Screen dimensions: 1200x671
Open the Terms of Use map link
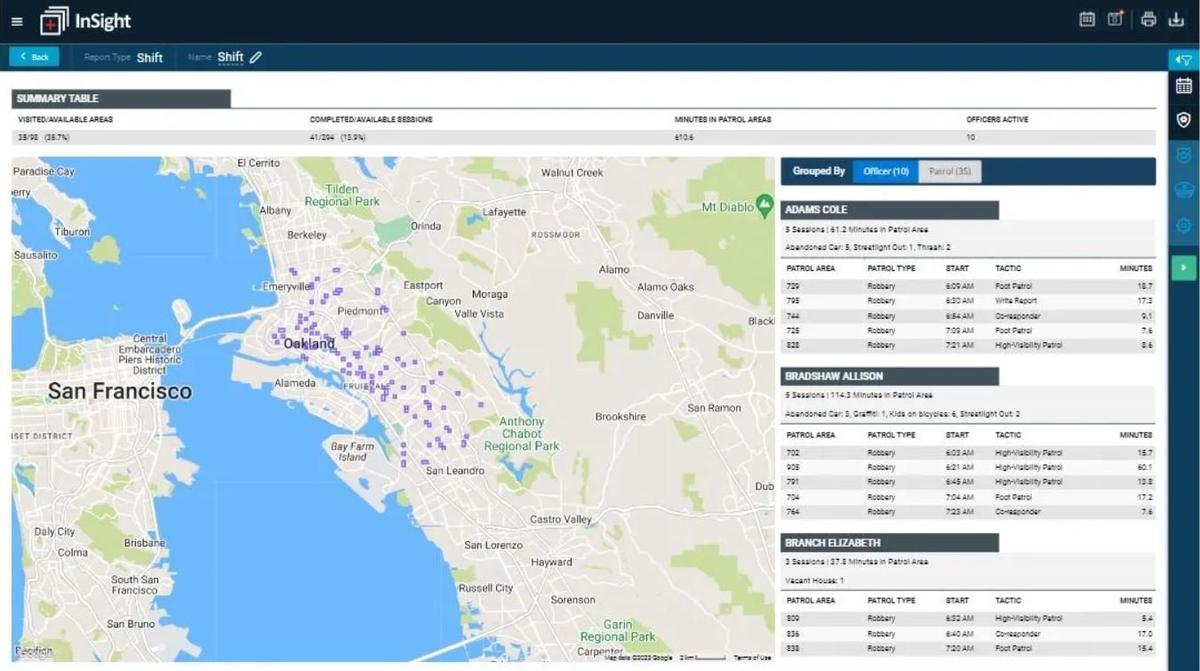pos(751,657)
